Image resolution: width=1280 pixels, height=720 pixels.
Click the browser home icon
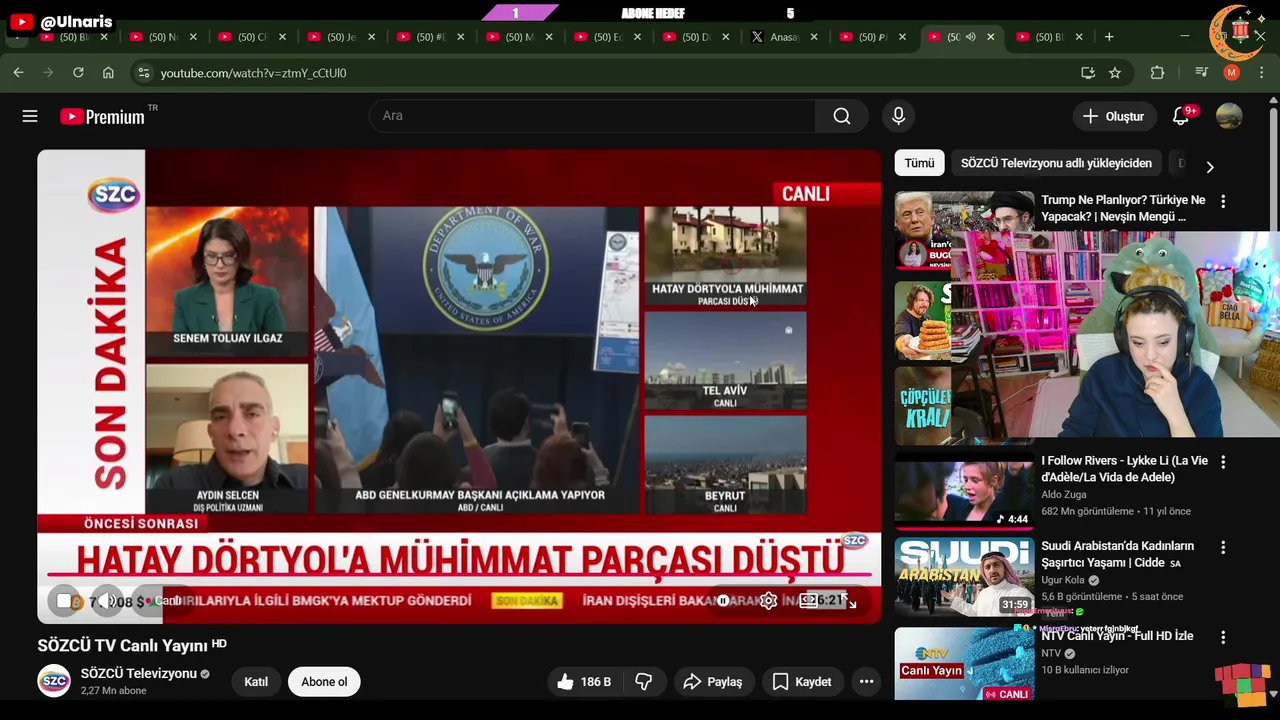pos(108,73)
